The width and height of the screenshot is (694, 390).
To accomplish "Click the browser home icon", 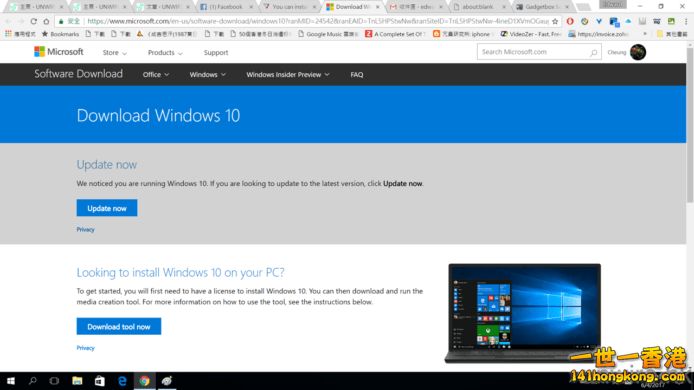I will pos(46,21).
